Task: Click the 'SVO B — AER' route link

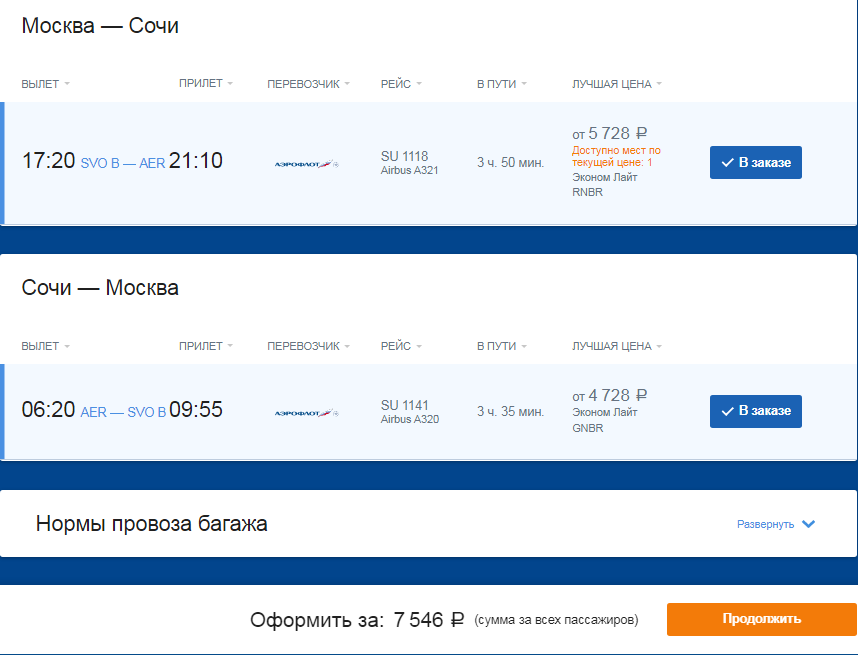Action: [x=122, y=163]
